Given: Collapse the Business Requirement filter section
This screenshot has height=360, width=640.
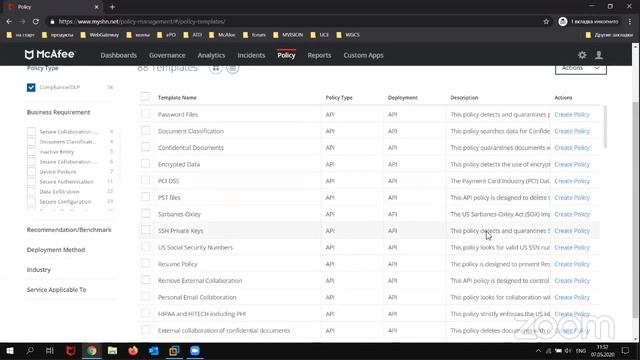Looking at the screenshot, I should 58,112.
